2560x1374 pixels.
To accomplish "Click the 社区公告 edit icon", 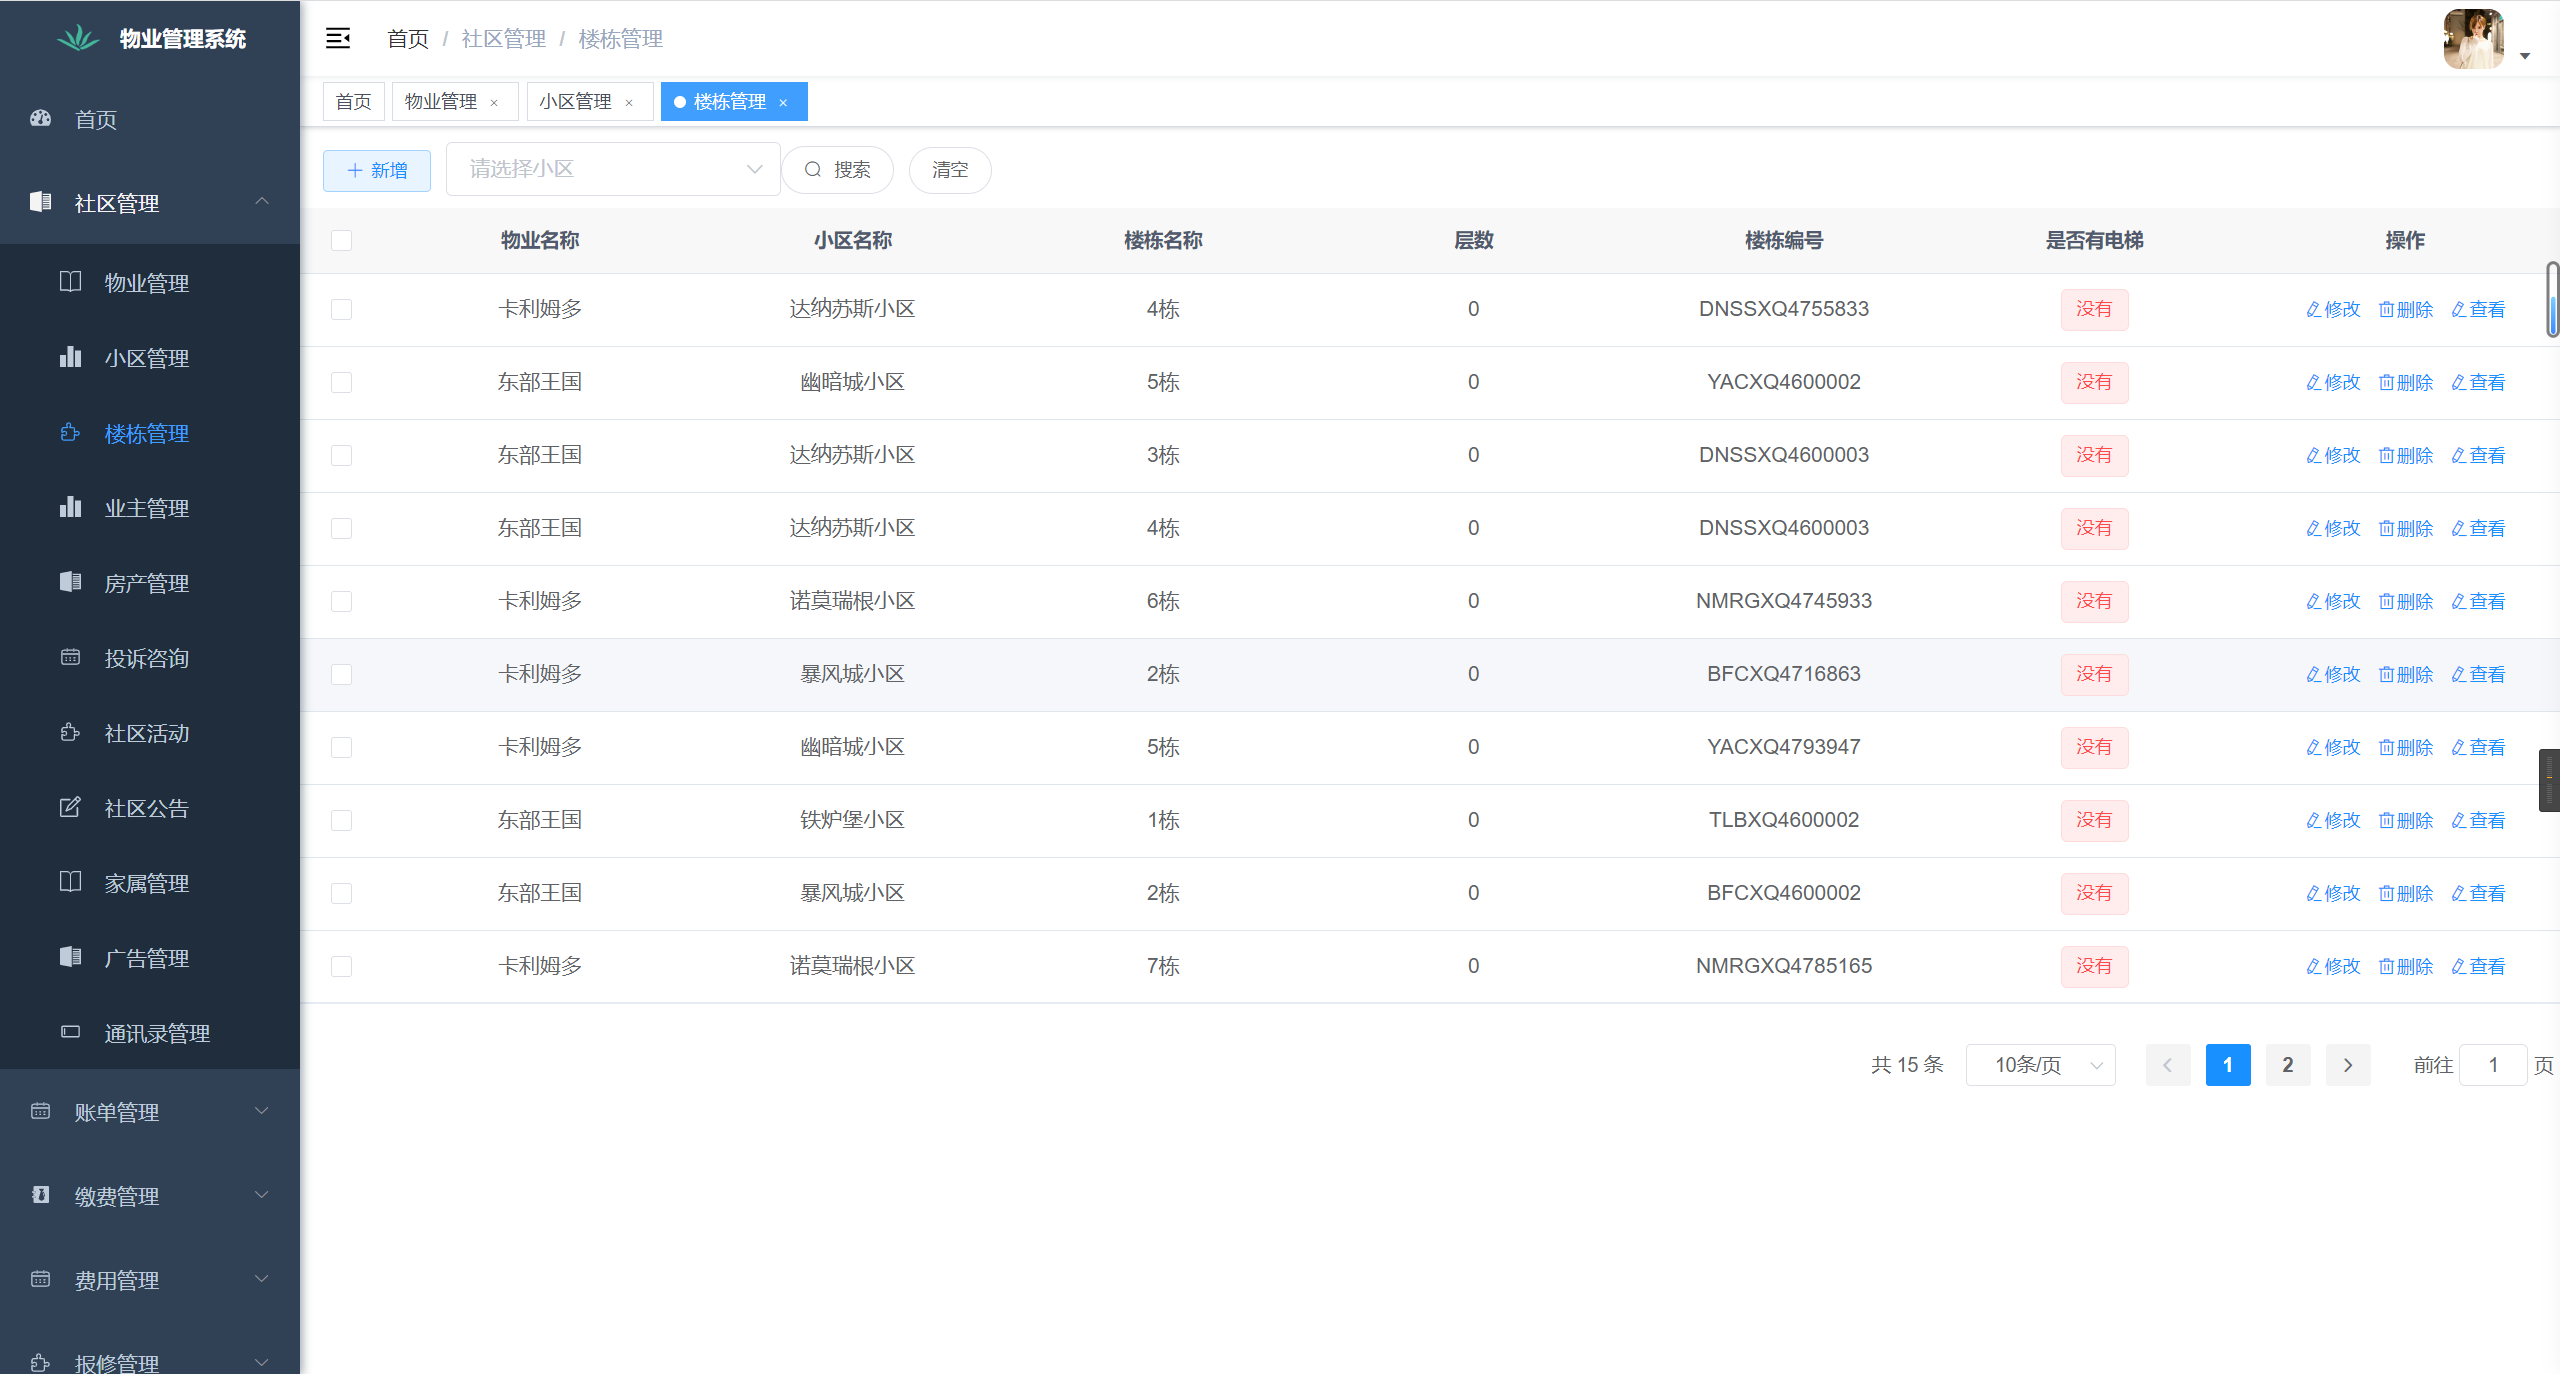I will pos(70,806).
